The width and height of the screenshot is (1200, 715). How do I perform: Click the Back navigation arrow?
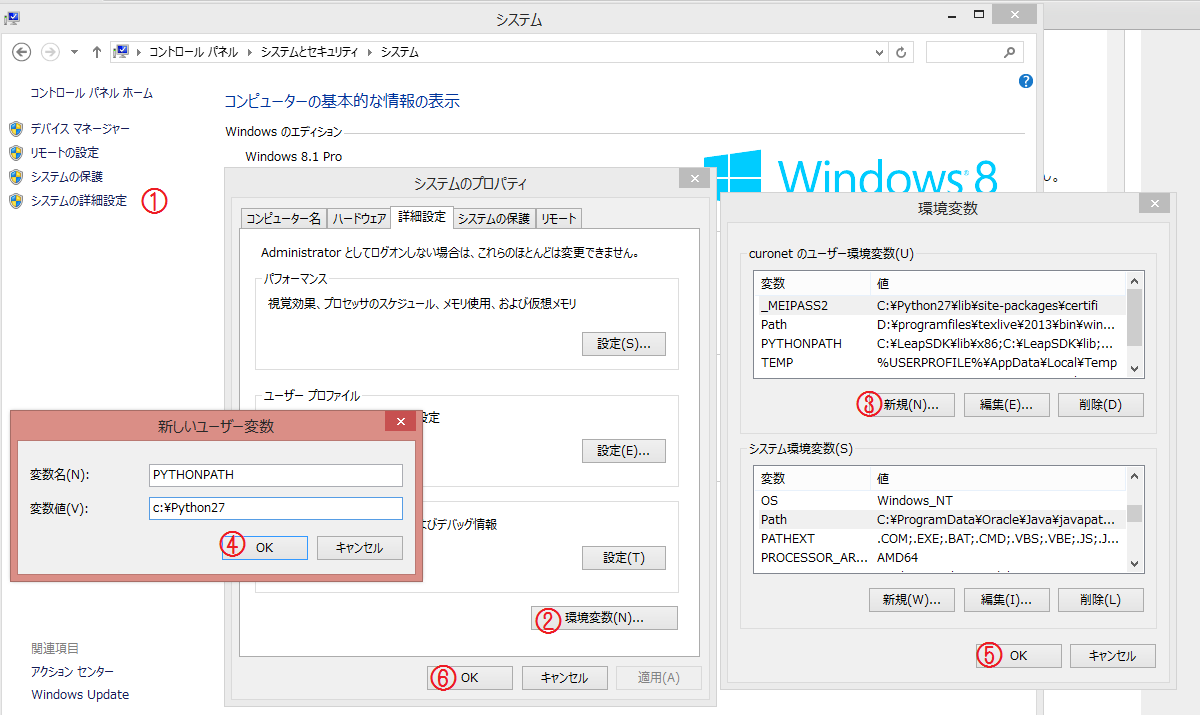pyautogui.click(x=22, y=52)
